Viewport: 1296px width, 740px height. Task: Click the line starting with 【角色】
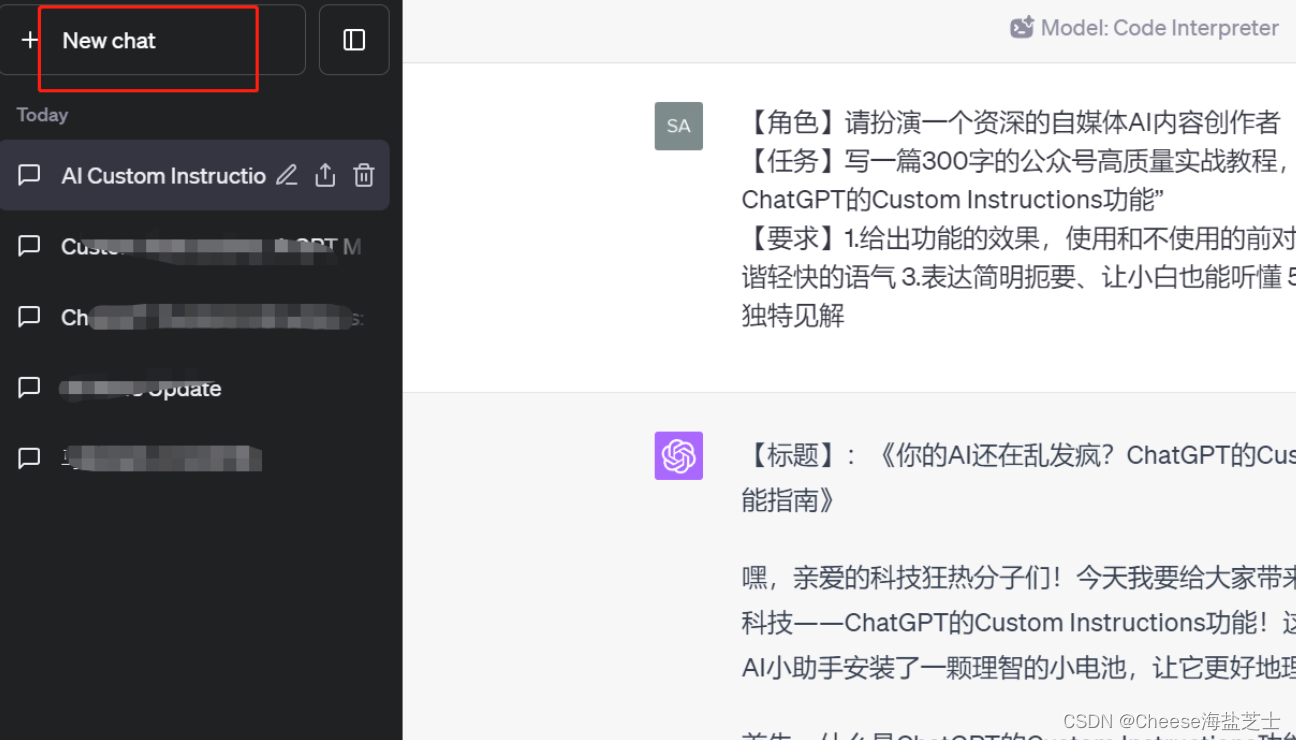pos(1011,122)
